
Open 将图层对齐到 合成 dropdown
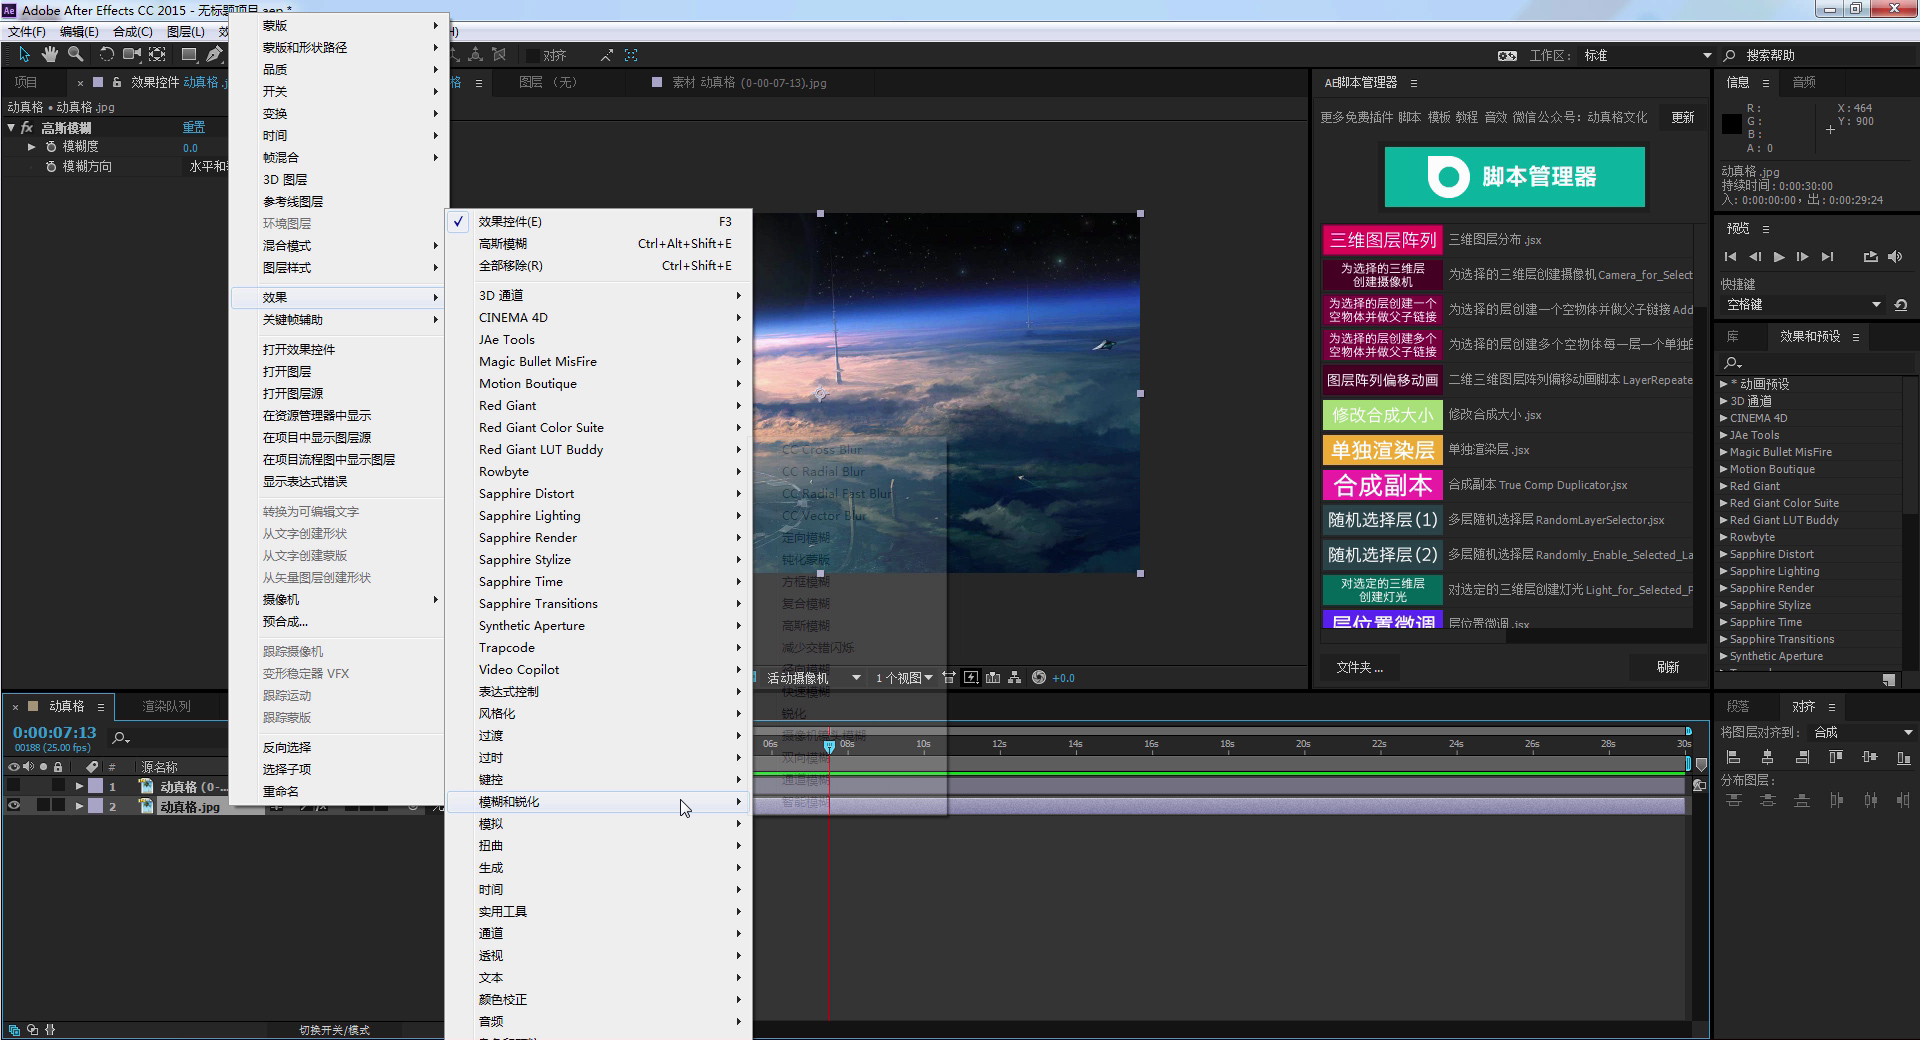(1862, 732)
